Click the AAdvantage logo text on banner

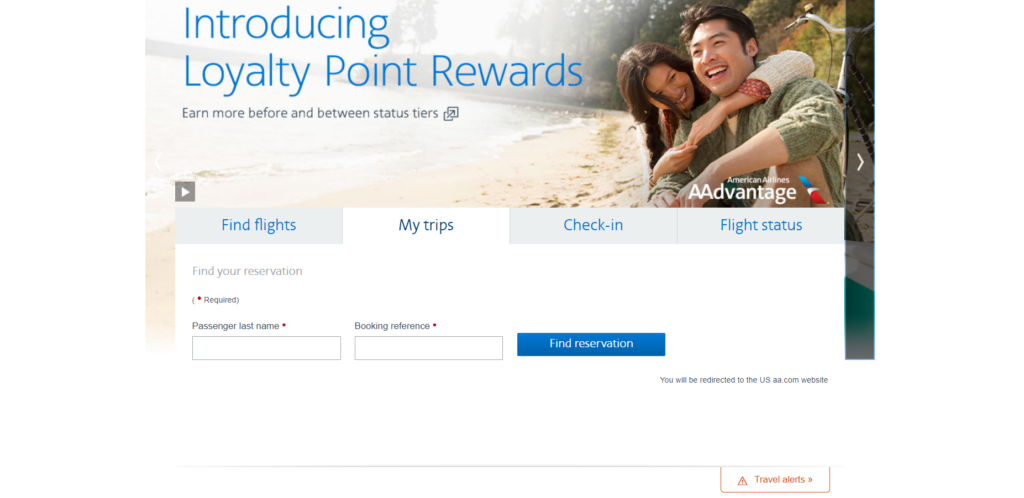(x=742, y=192)
